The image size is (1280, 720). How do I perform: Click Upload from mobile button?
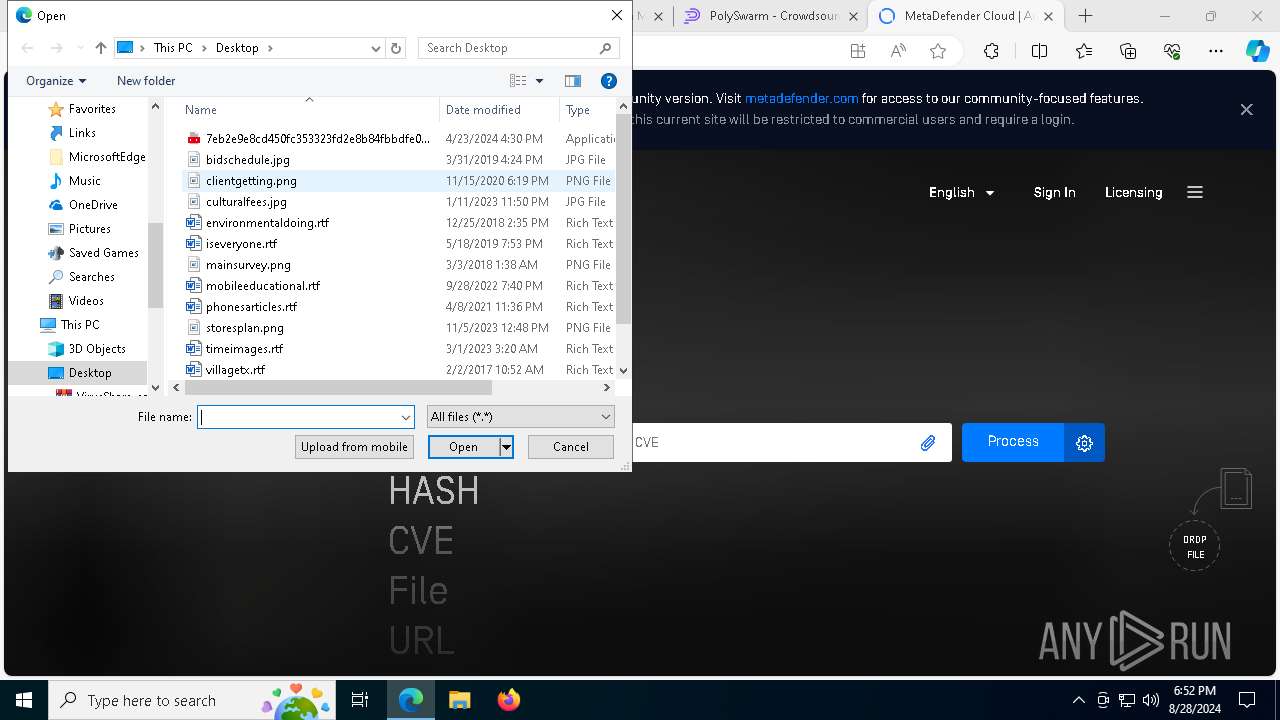(354, 447)
